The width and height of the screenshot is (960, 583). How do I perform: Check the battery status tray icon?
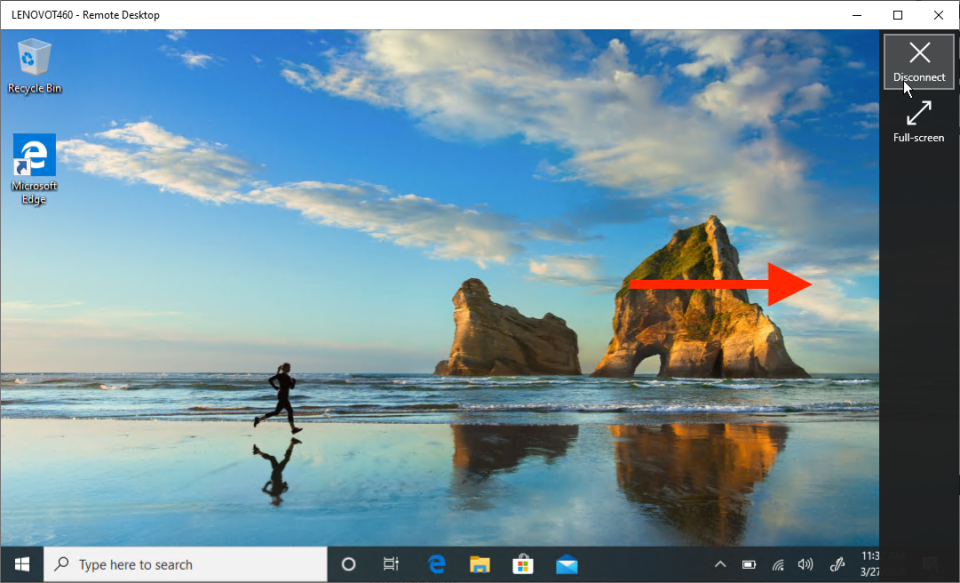749,564
